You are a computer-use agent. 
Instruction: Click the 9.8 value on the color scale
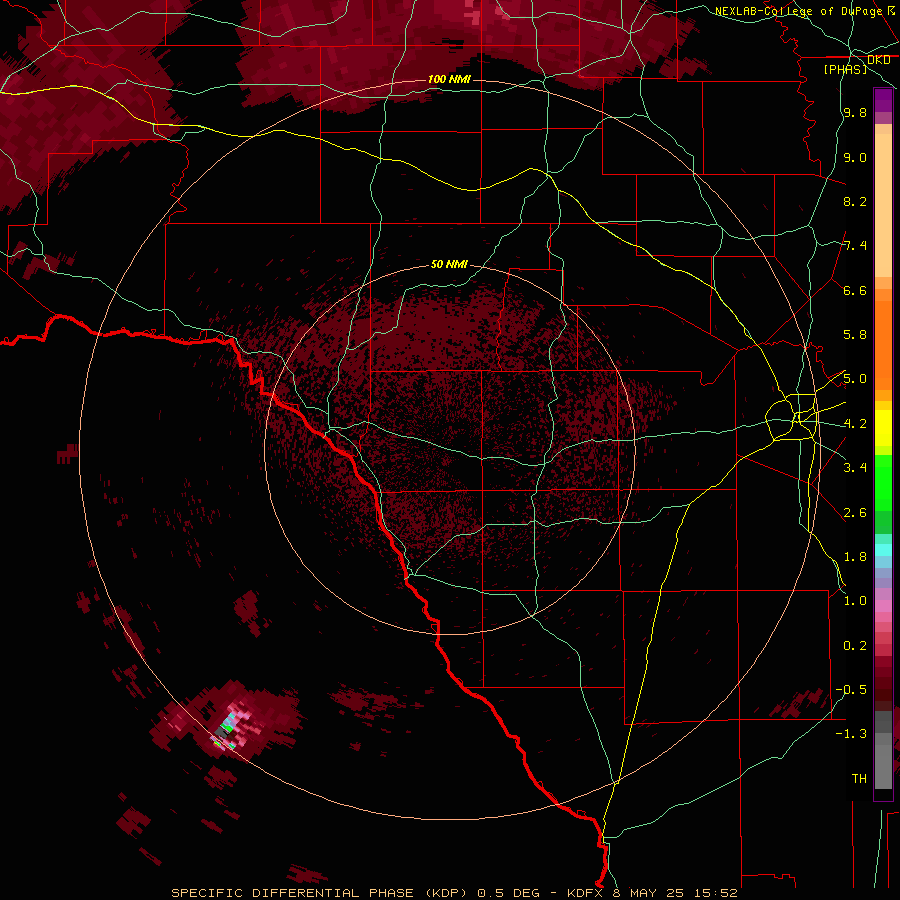point(855,113)
